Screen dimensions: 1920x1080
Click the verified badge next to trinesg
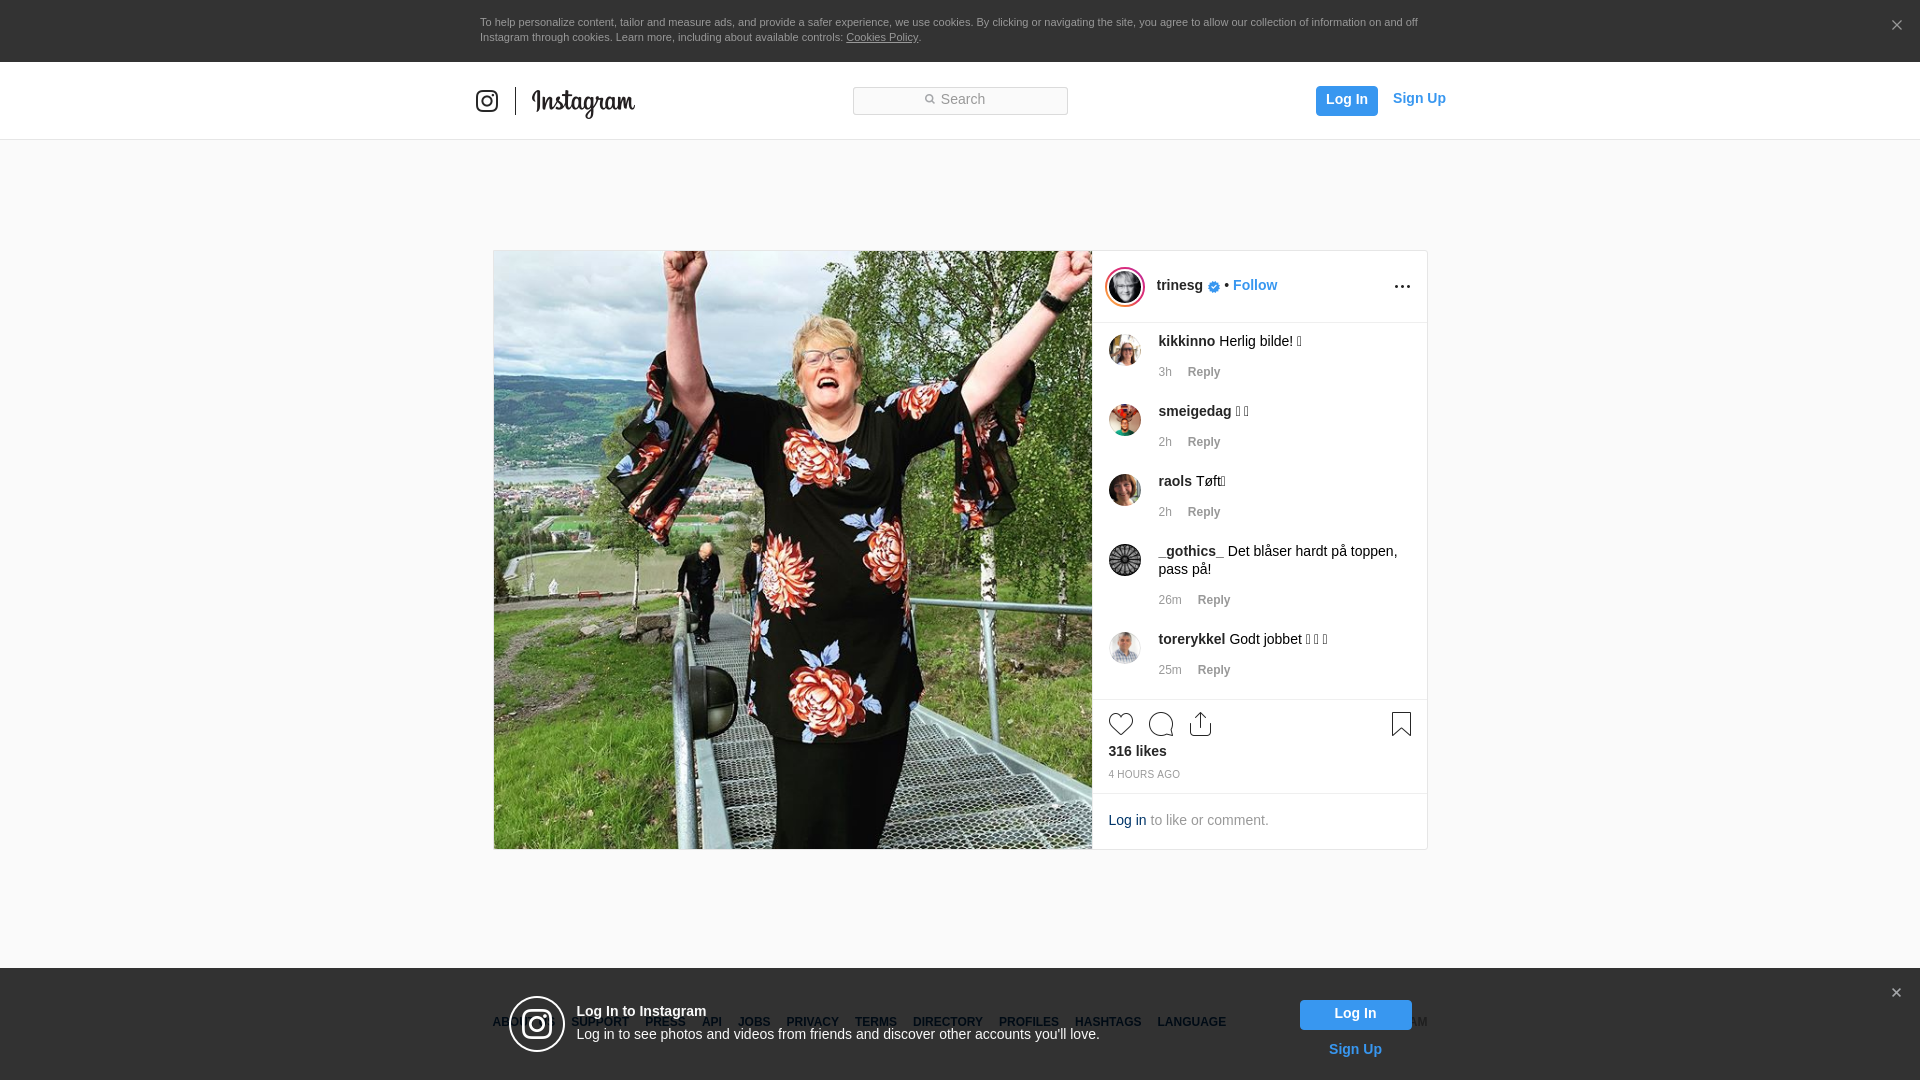click(x=1214, y=287)
